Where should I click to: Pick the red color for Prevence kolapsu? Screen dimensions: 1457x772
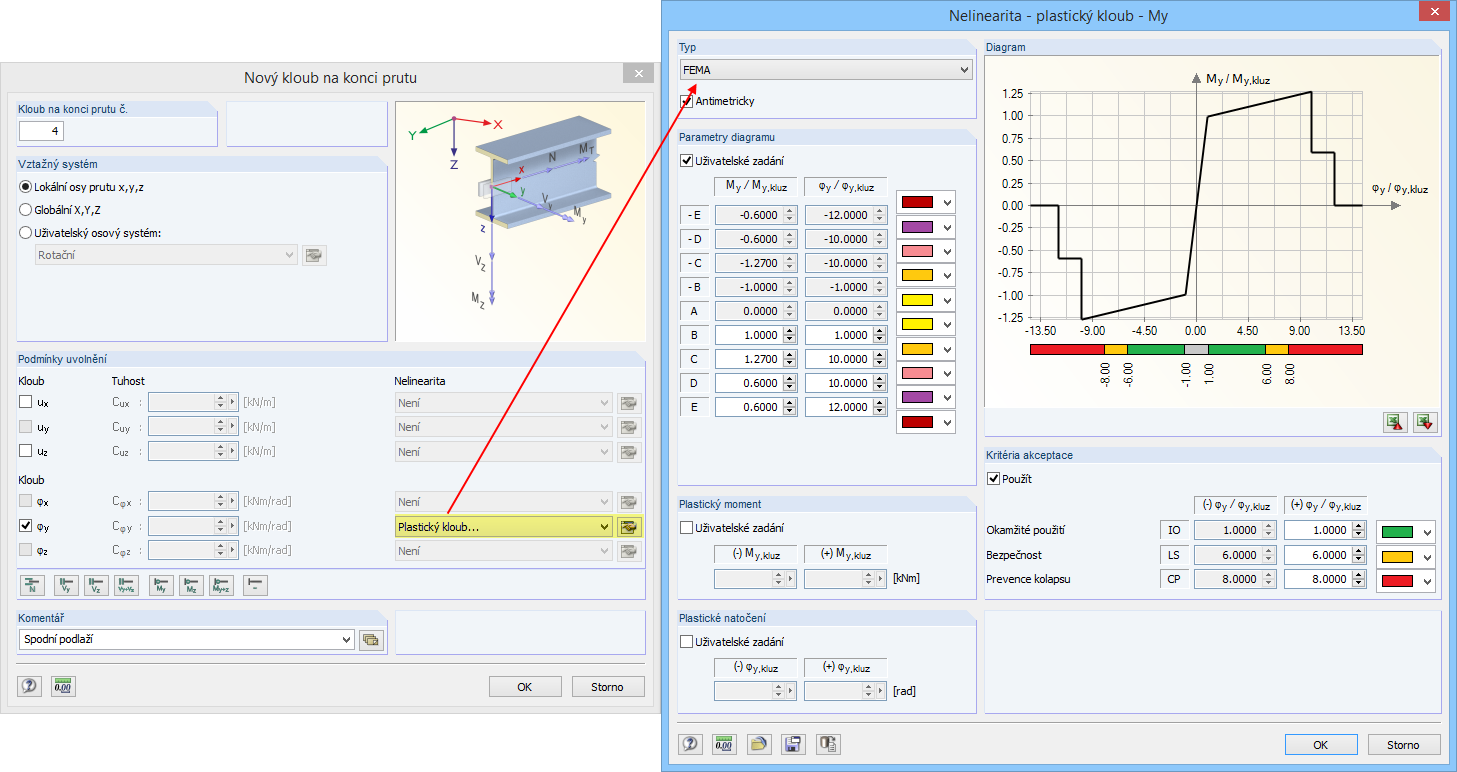1406,581
